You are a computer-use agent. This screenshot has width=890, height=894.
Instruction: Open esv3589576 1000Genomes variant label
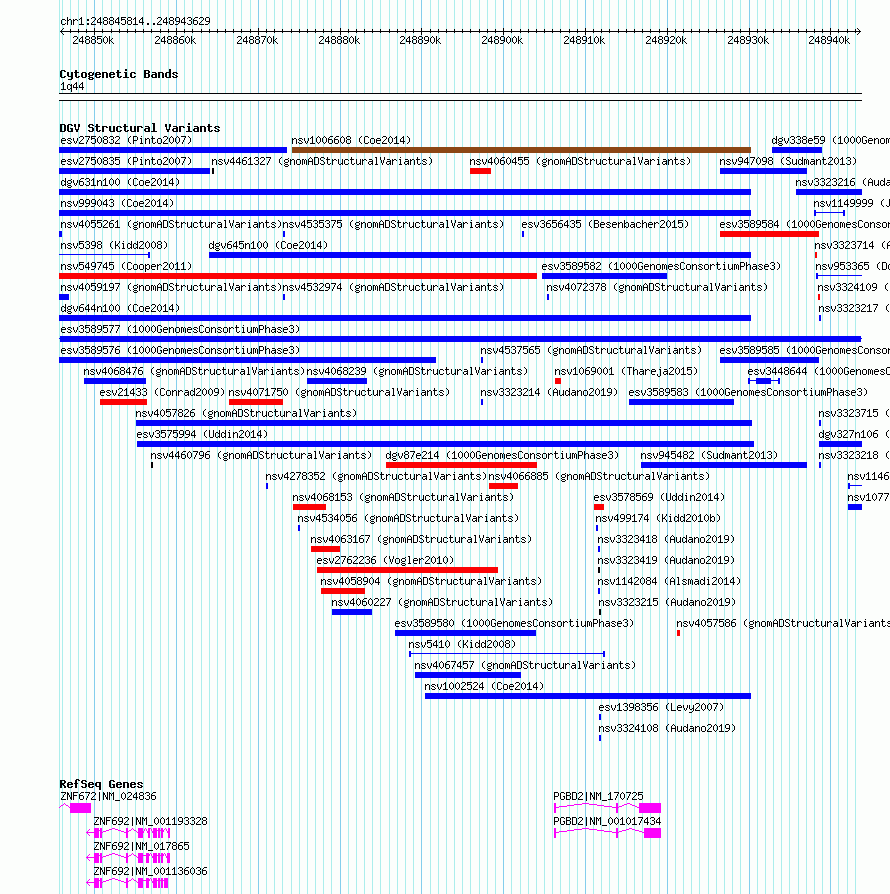tap(180, 350)
